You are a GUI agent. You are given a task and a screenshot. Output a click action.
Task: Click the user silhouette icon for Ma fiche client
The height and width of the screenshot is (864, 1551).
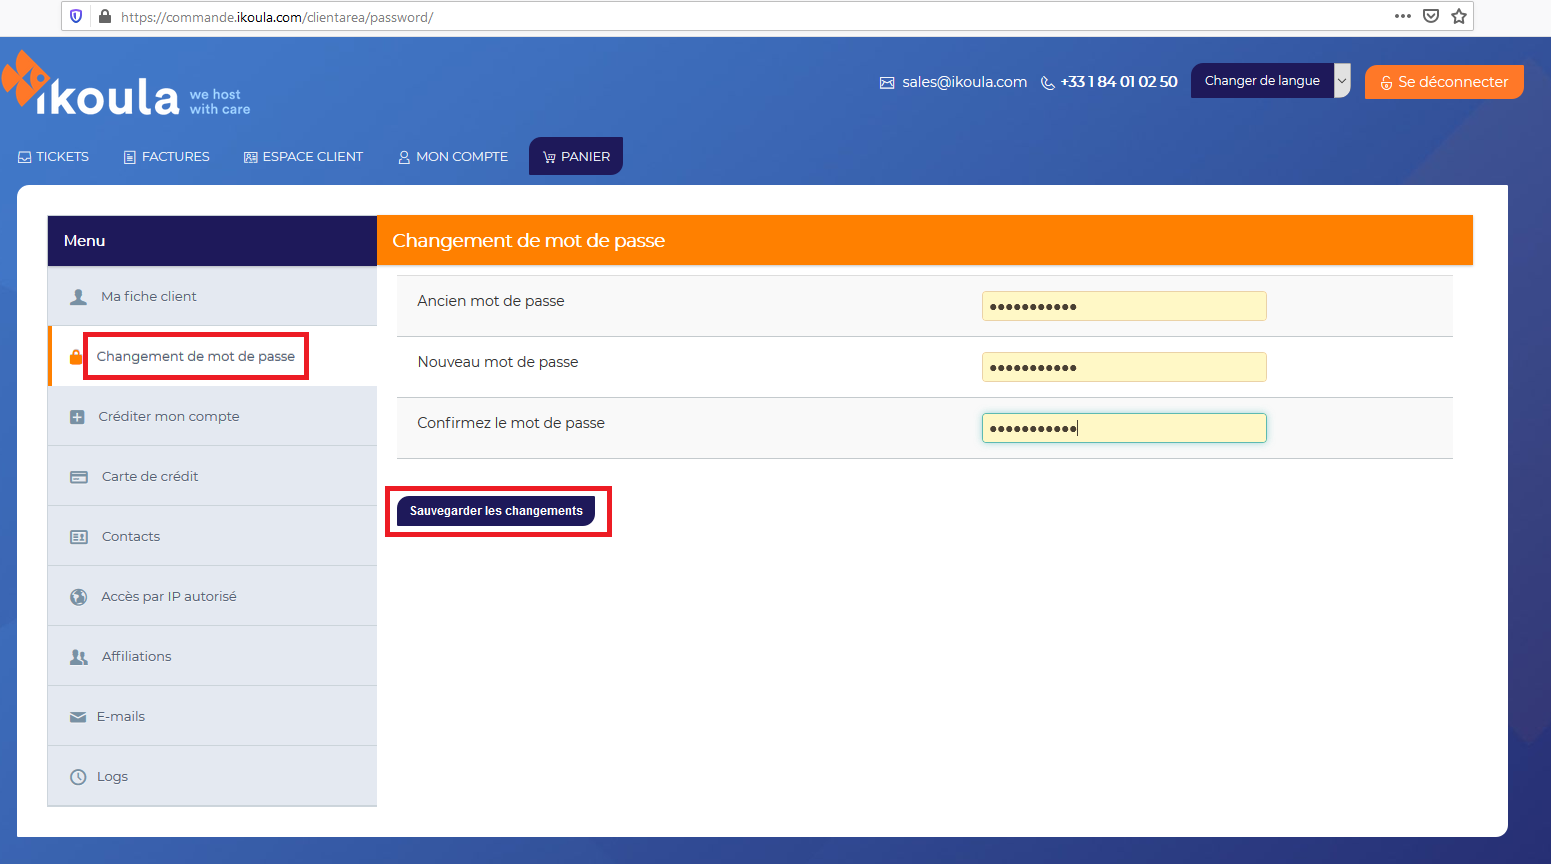(79, 297)
